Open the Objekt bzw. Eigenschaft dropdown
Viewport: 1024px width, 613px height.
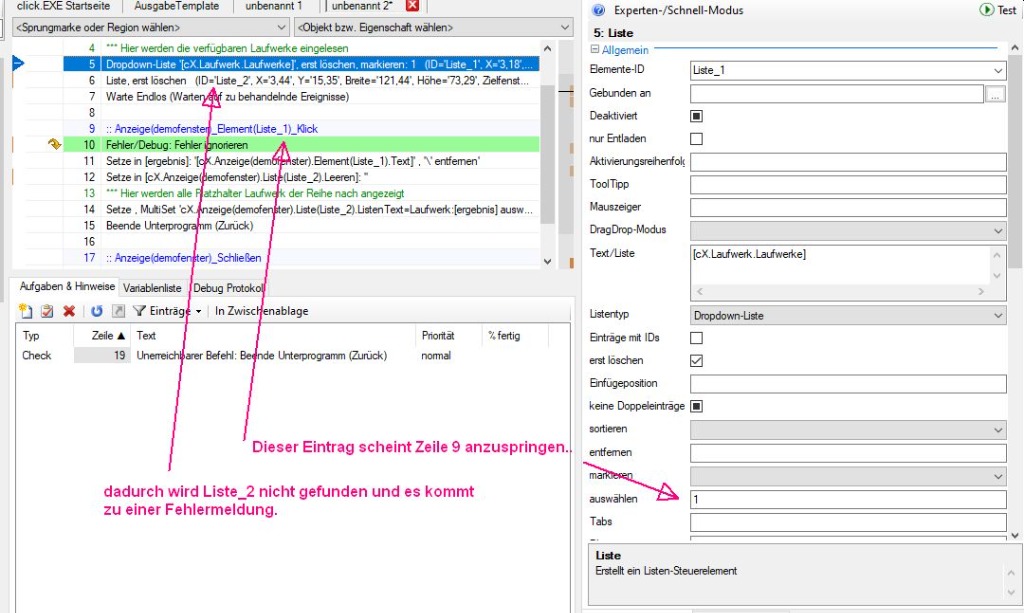(x=434, y=27)
